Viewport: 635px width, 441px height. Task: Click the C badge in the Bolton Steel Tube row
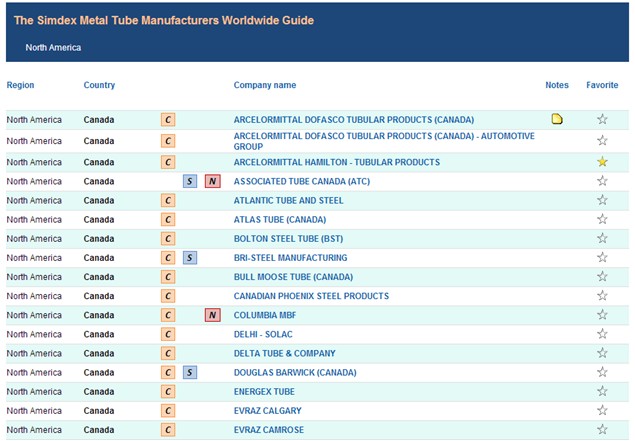(x=168, y=239)
